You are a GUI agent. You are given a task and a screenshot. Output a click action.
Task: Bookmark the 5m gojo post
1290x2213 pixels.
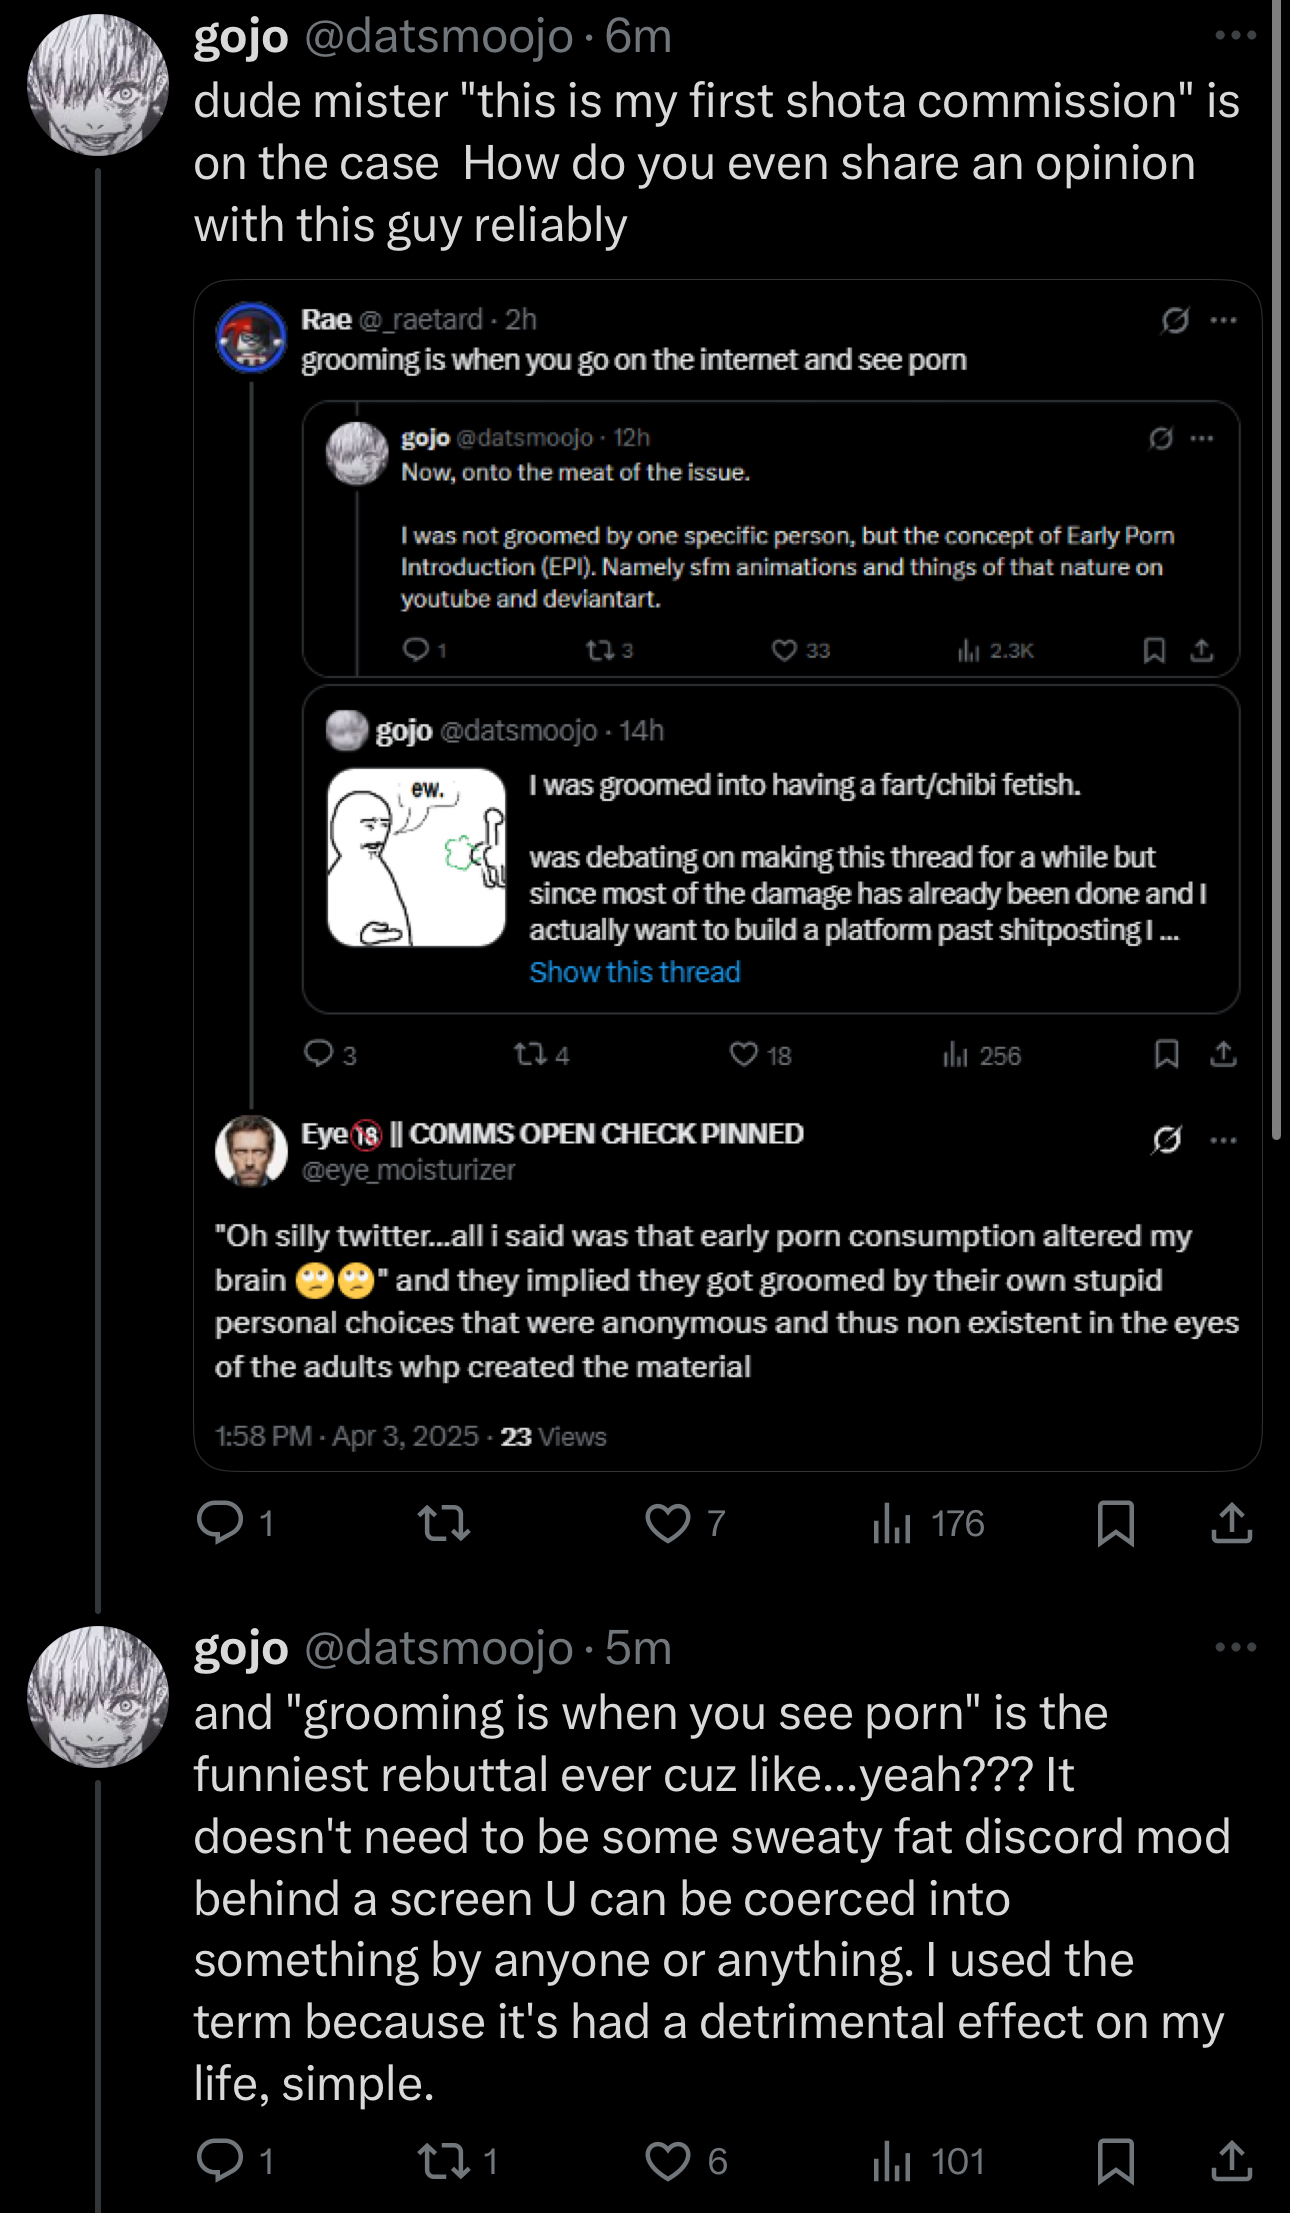(x=1115, y=2161)
